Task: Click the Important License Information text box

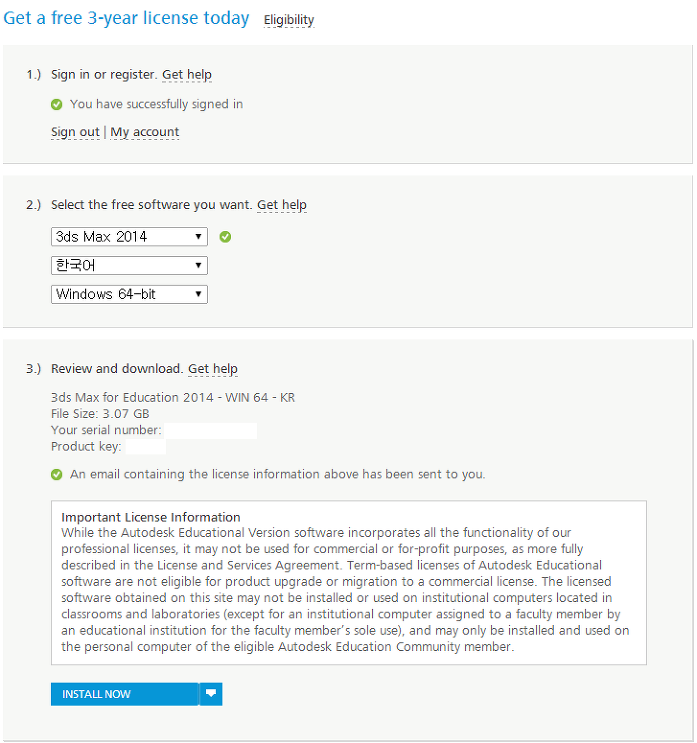Action: pos(349,582)
